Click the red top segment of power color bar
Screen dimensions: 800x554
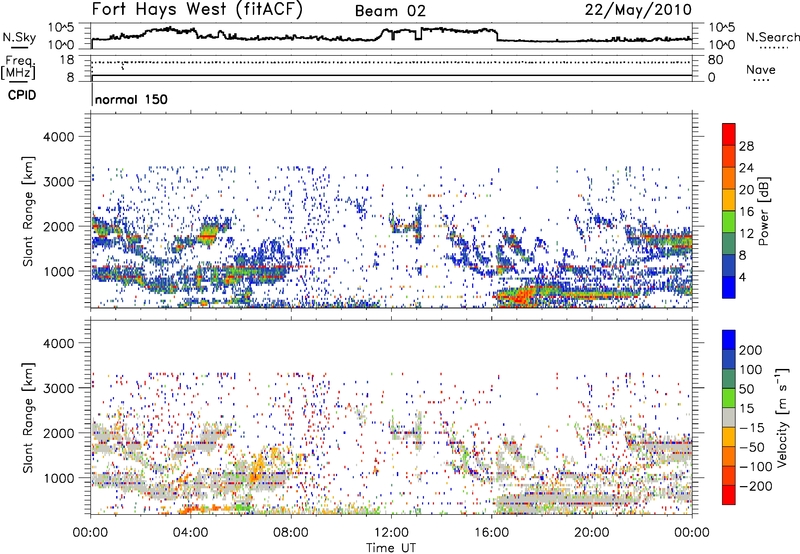[729, 135]
